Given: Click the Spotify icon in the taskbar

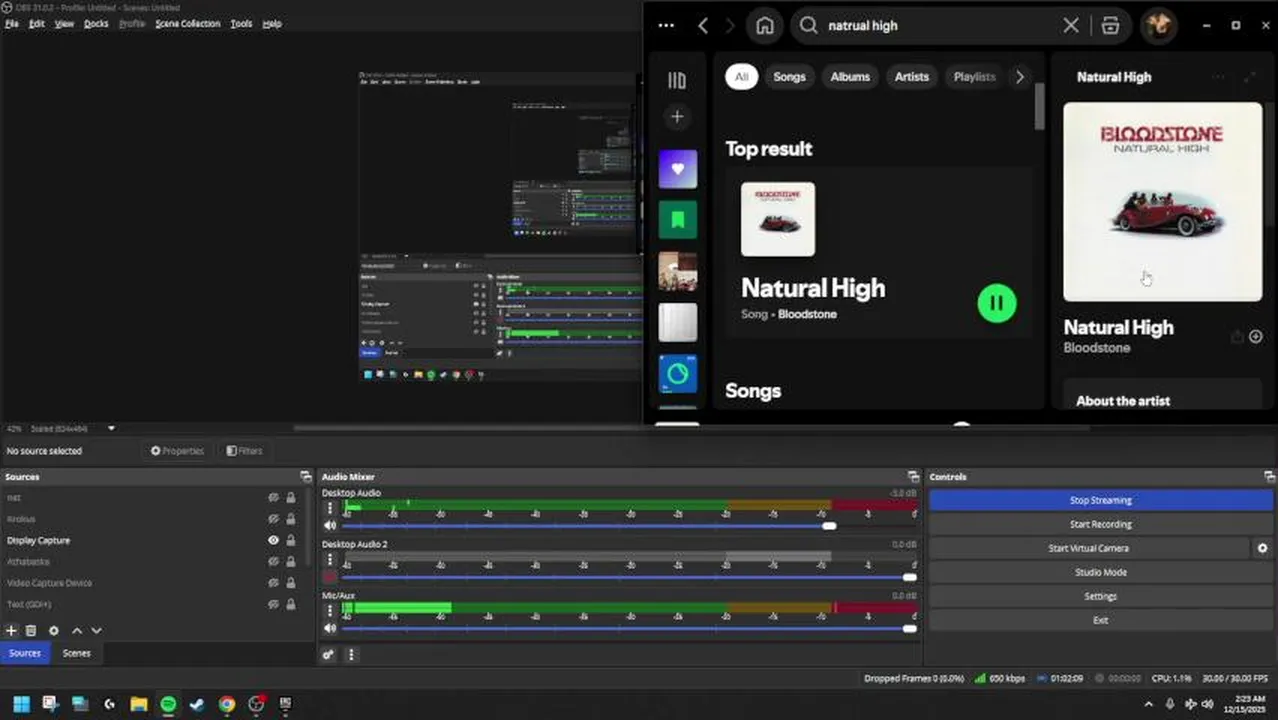Looking at the screenshot, I should (x=168, y=704).
